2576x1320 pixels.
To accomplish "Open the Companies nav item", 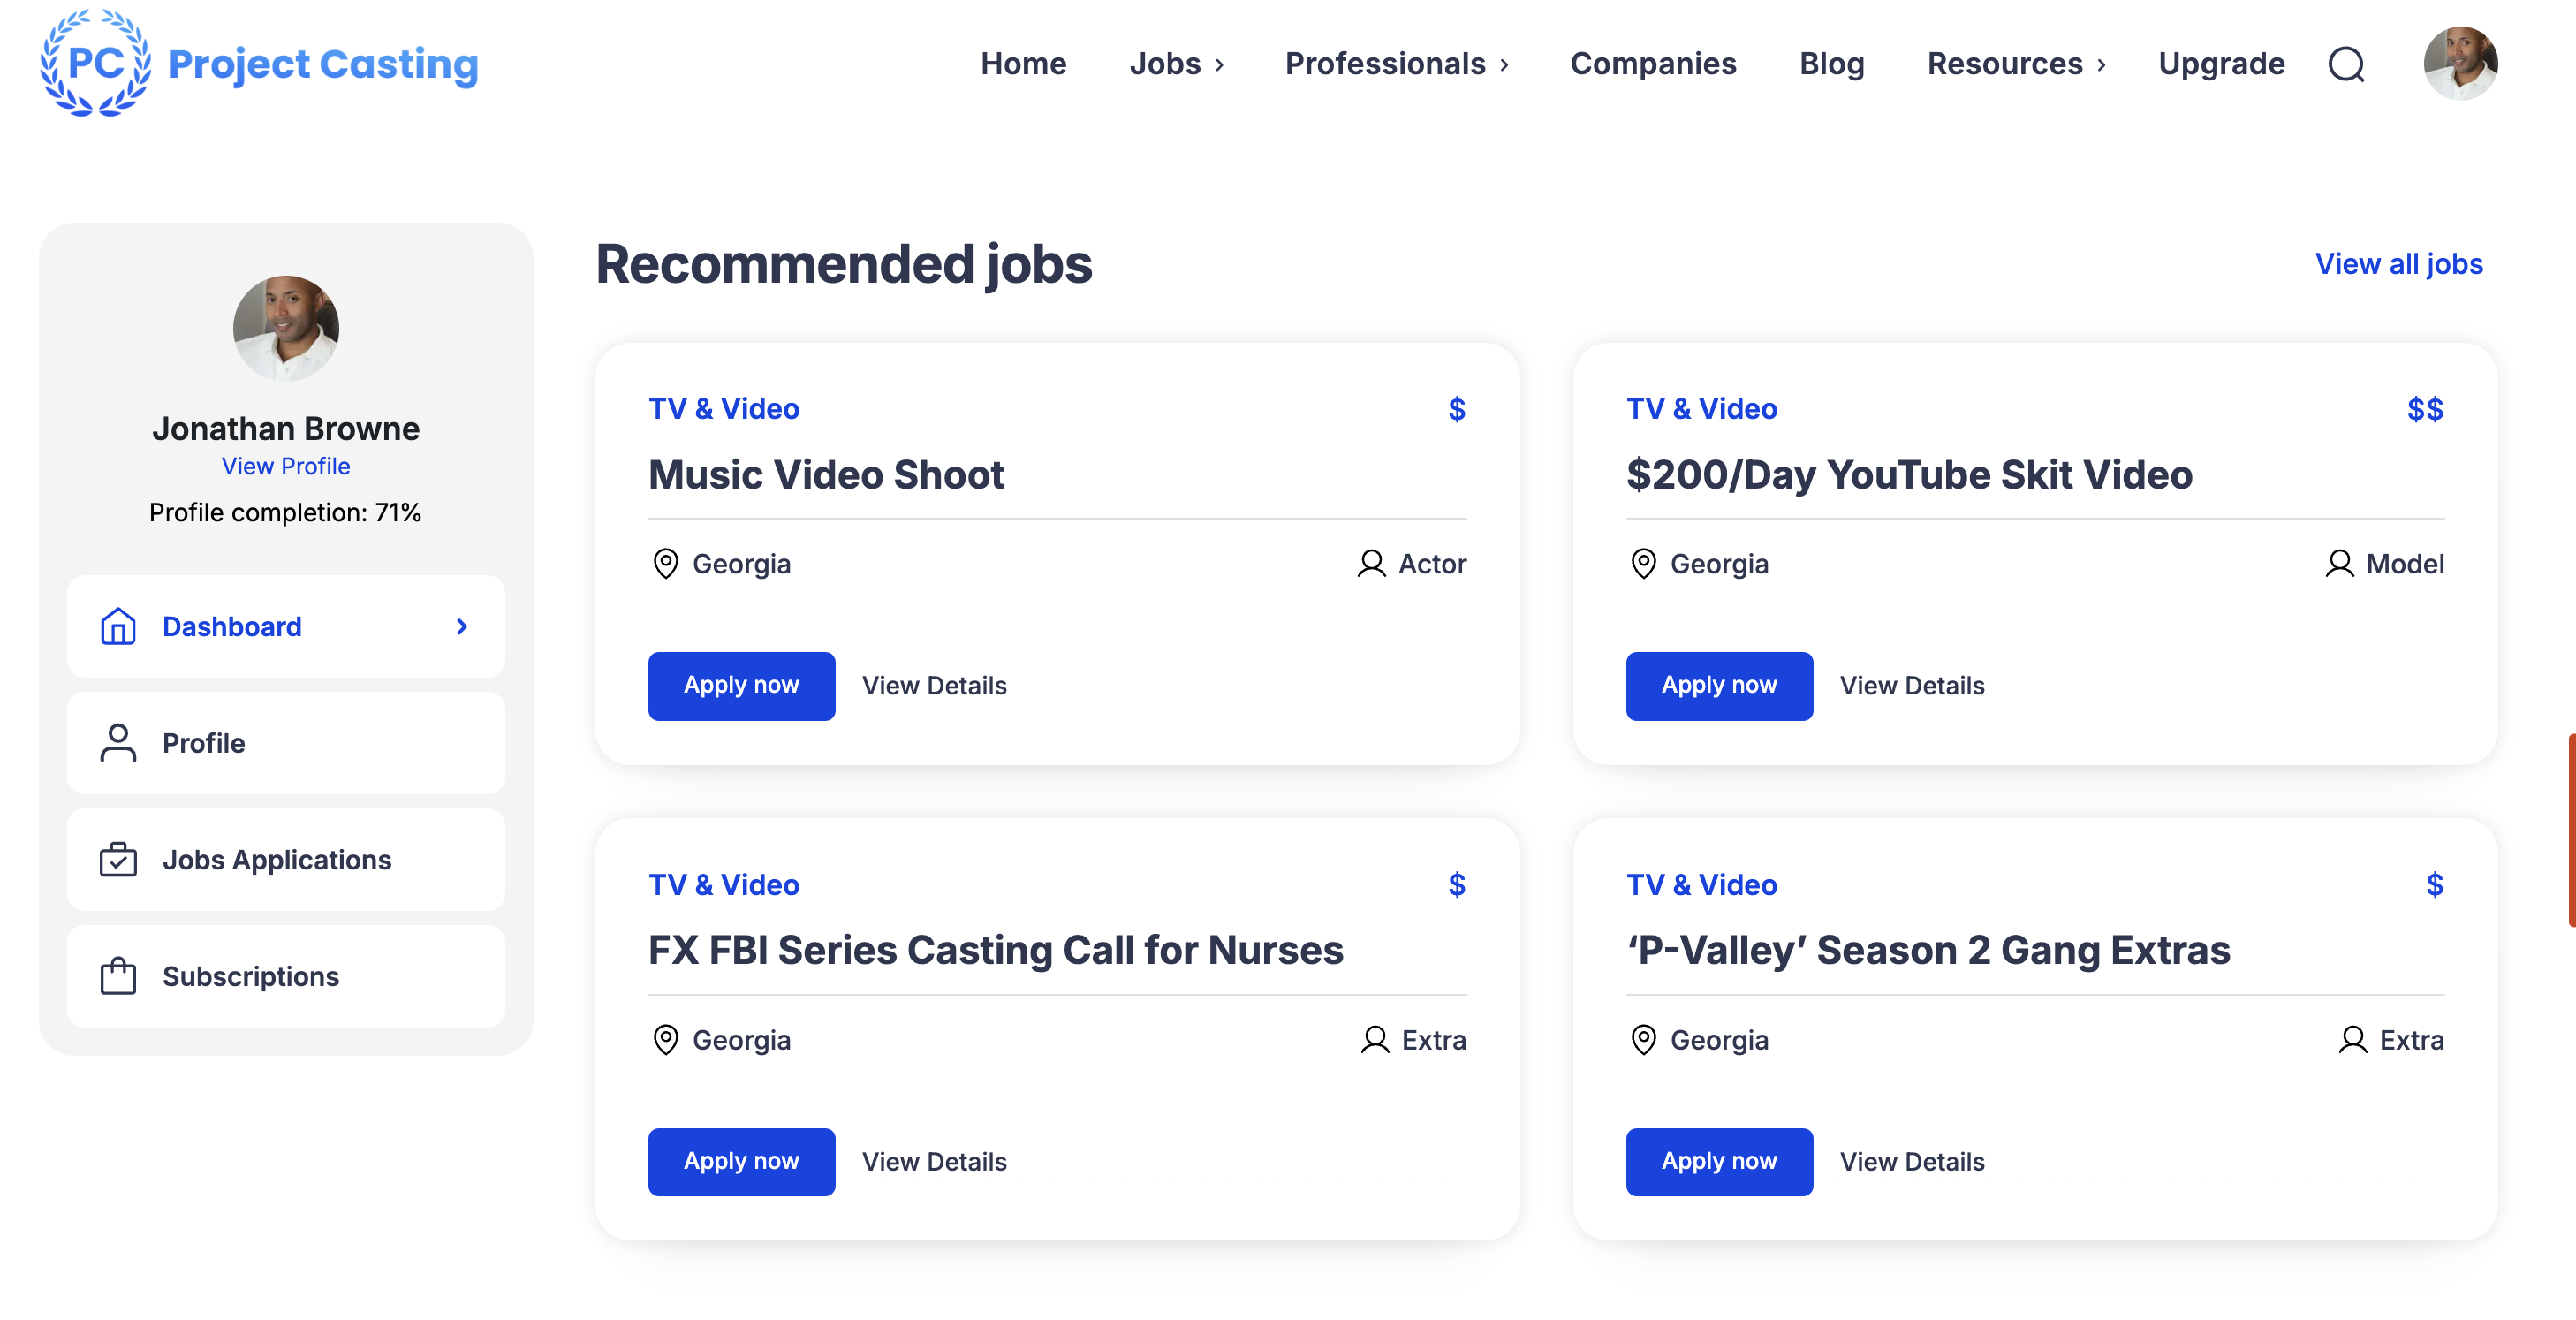I will point(1652,64).
